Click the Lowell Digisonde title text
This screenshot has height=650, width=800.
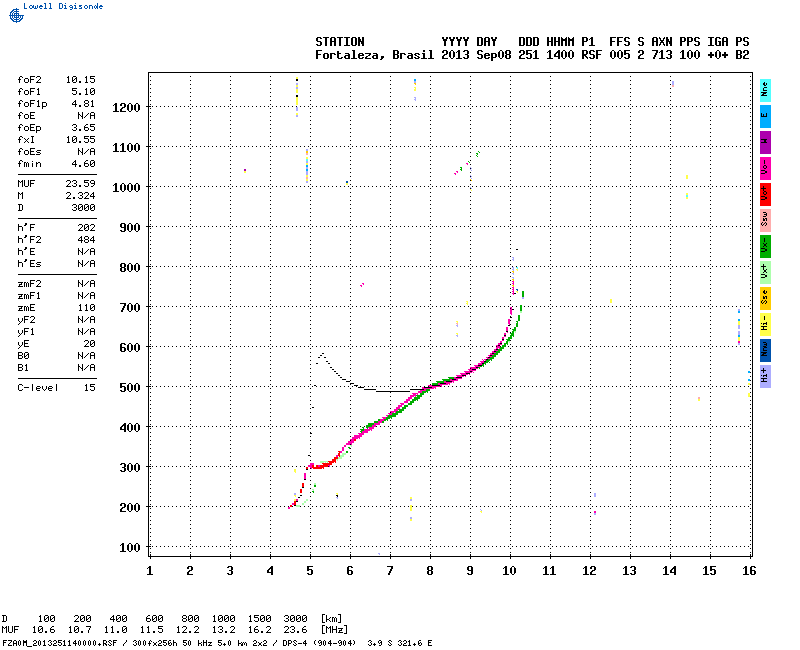click(63, 6)
